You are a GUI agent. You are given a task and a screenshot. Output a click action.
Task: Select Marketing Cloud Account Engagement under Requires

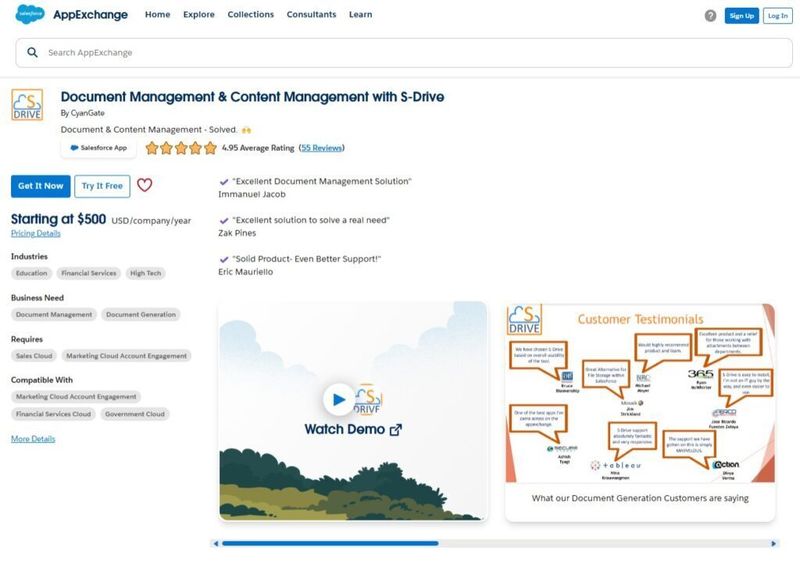127,356
